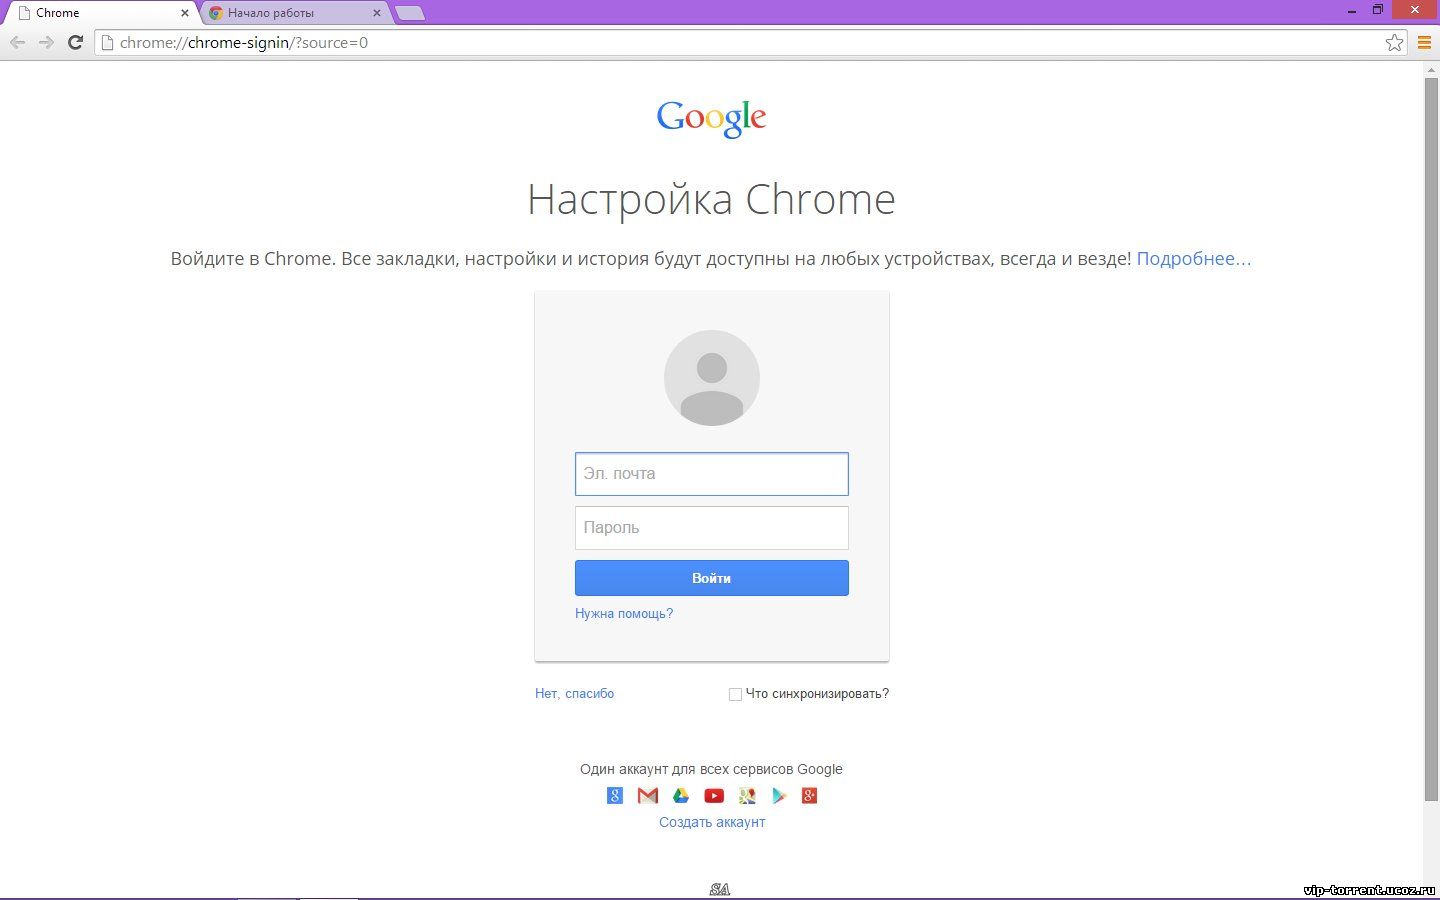Image resolution: width=1440 pixels, height=900 pixels.
Task: Click the address bar URL
Action: click(244, 42)
